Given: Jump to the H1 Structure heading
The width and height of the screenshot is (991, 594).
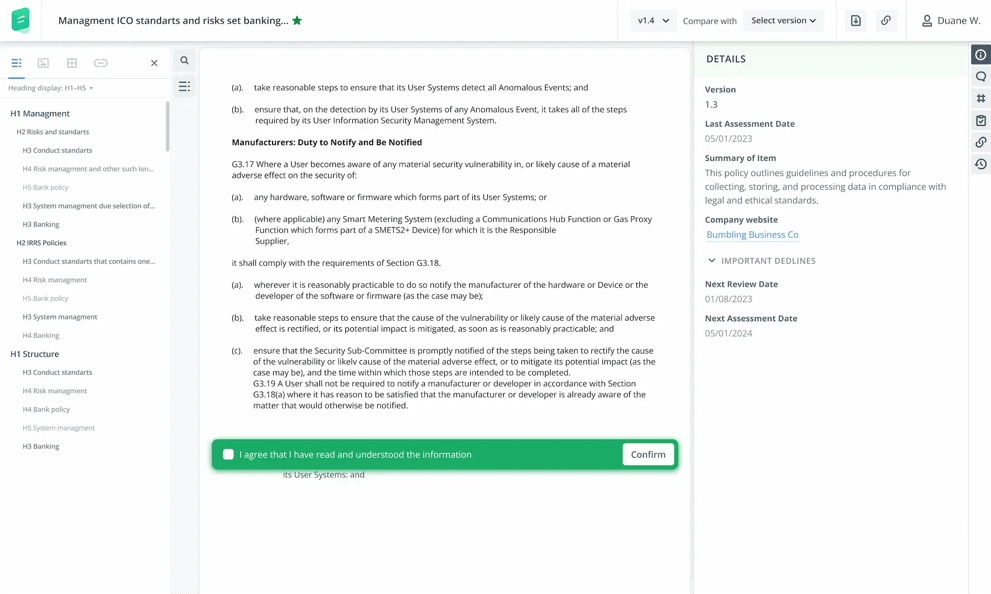Looking at the screenshot, I should click(35, 354).
